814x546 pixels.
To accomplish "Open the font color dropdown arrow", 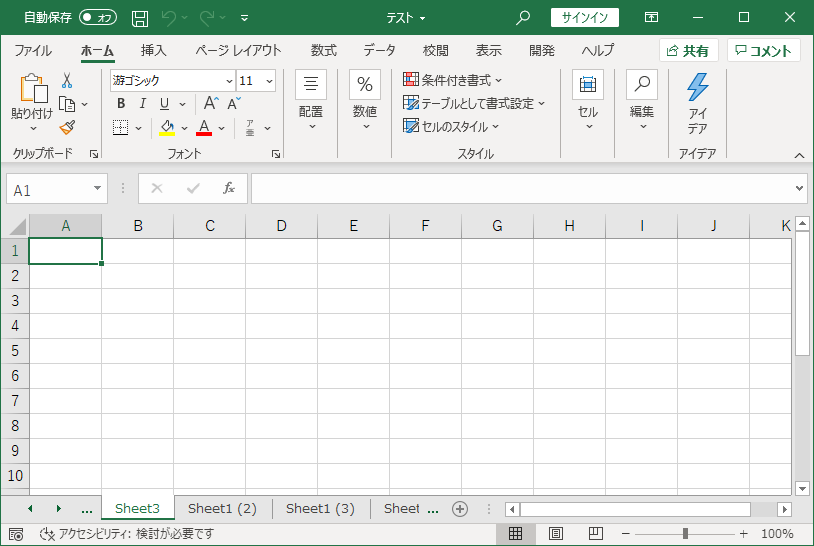I will (222, 128).
